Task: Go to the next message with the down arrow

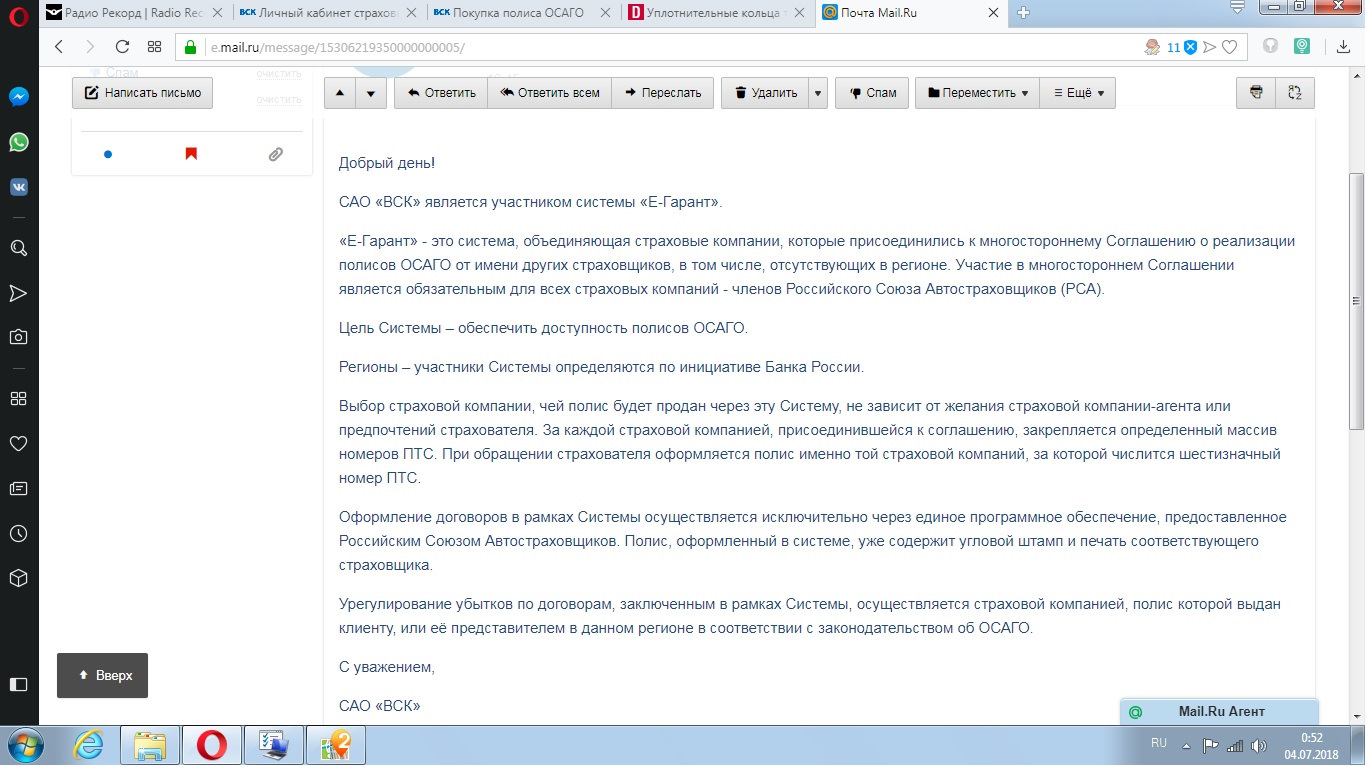Action: [x=371, y=93]
